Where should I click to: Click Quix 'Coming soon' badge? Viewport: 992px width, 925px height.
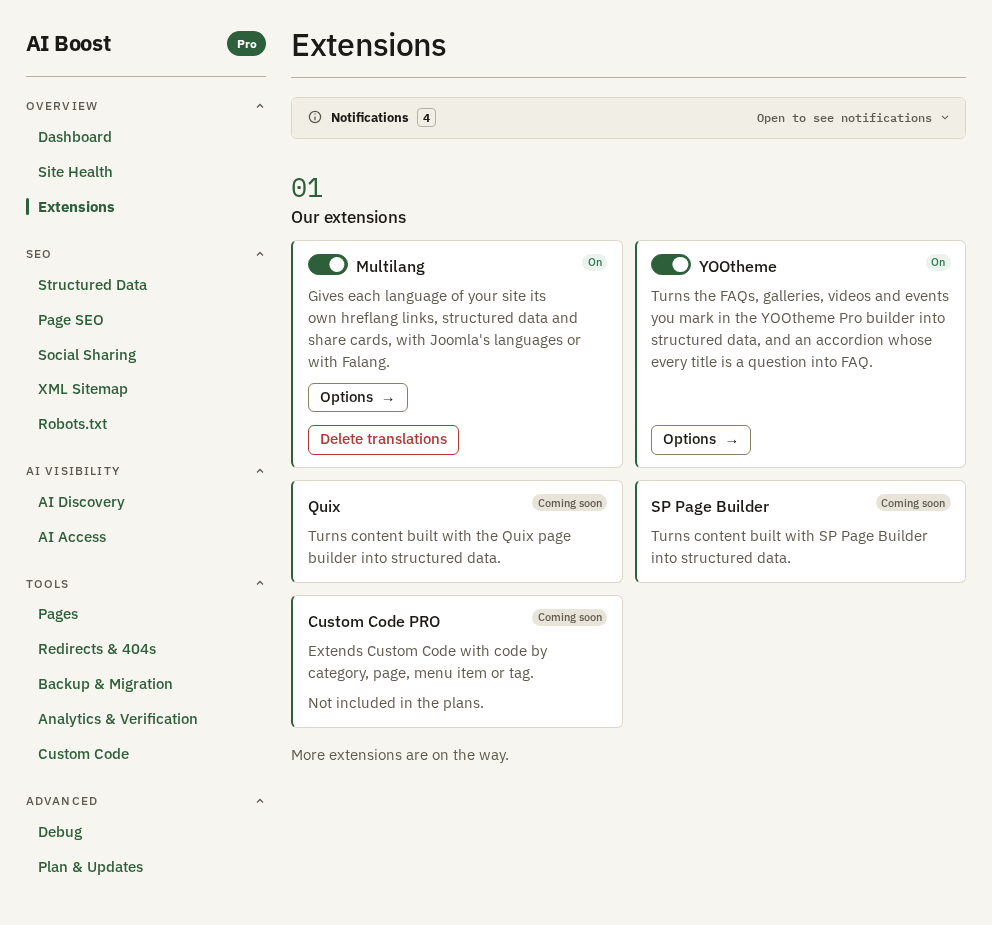(569, 503)
